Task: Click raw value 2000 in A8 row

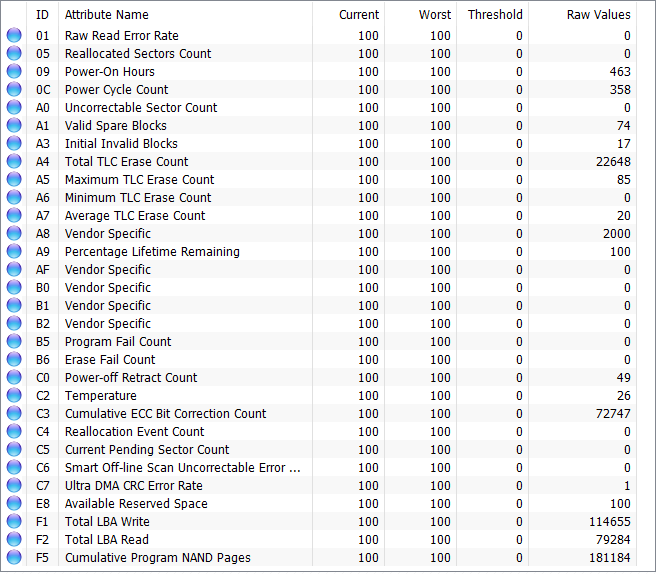Action: [617, 233]
